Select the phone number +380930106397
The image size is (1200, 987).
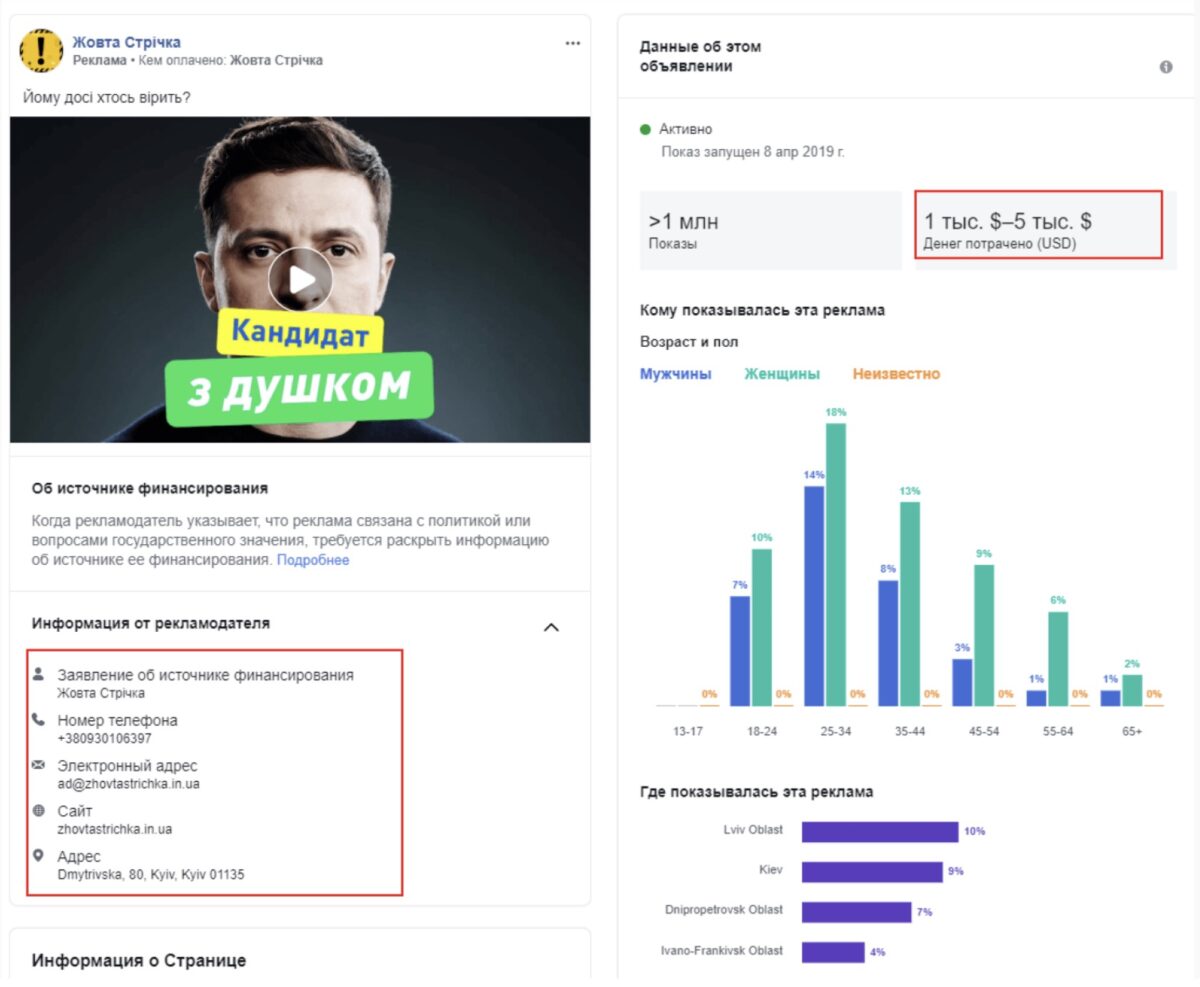coord(105,738)
